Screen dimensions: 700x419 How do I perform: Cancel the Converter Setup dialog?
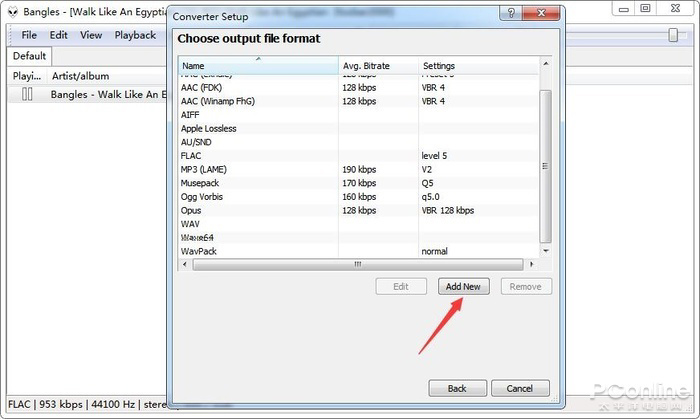tap(520, 388)
